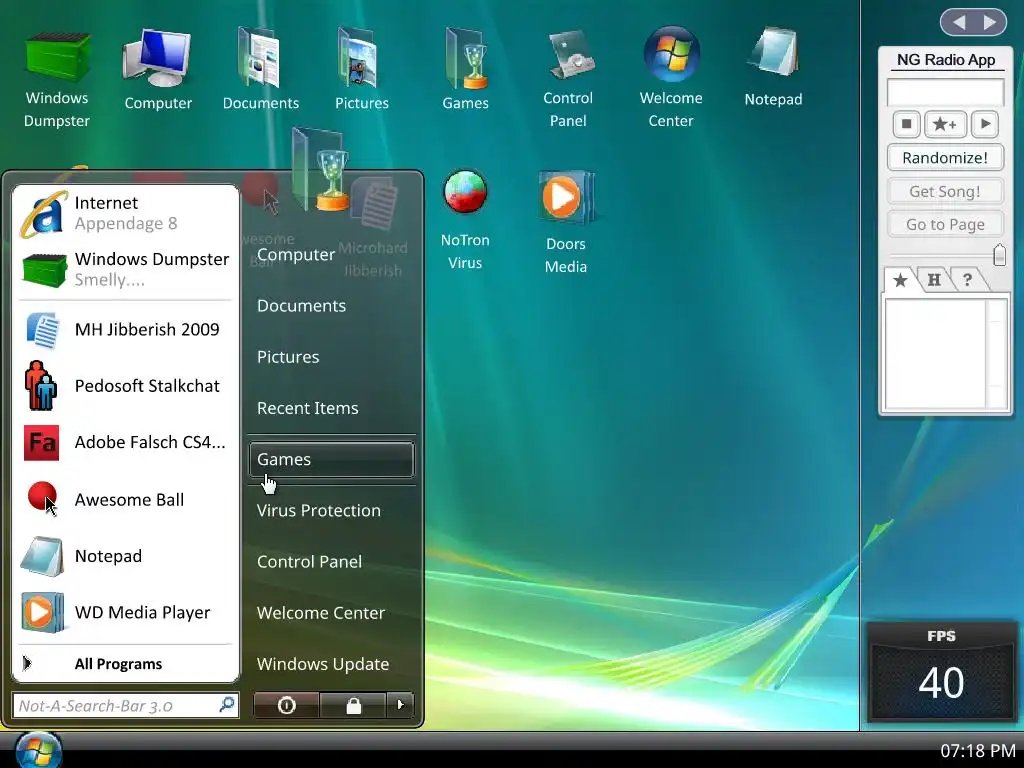Click the NG Radio App text field
Viewport: 1024px width, 768px height.
point(945,91)
